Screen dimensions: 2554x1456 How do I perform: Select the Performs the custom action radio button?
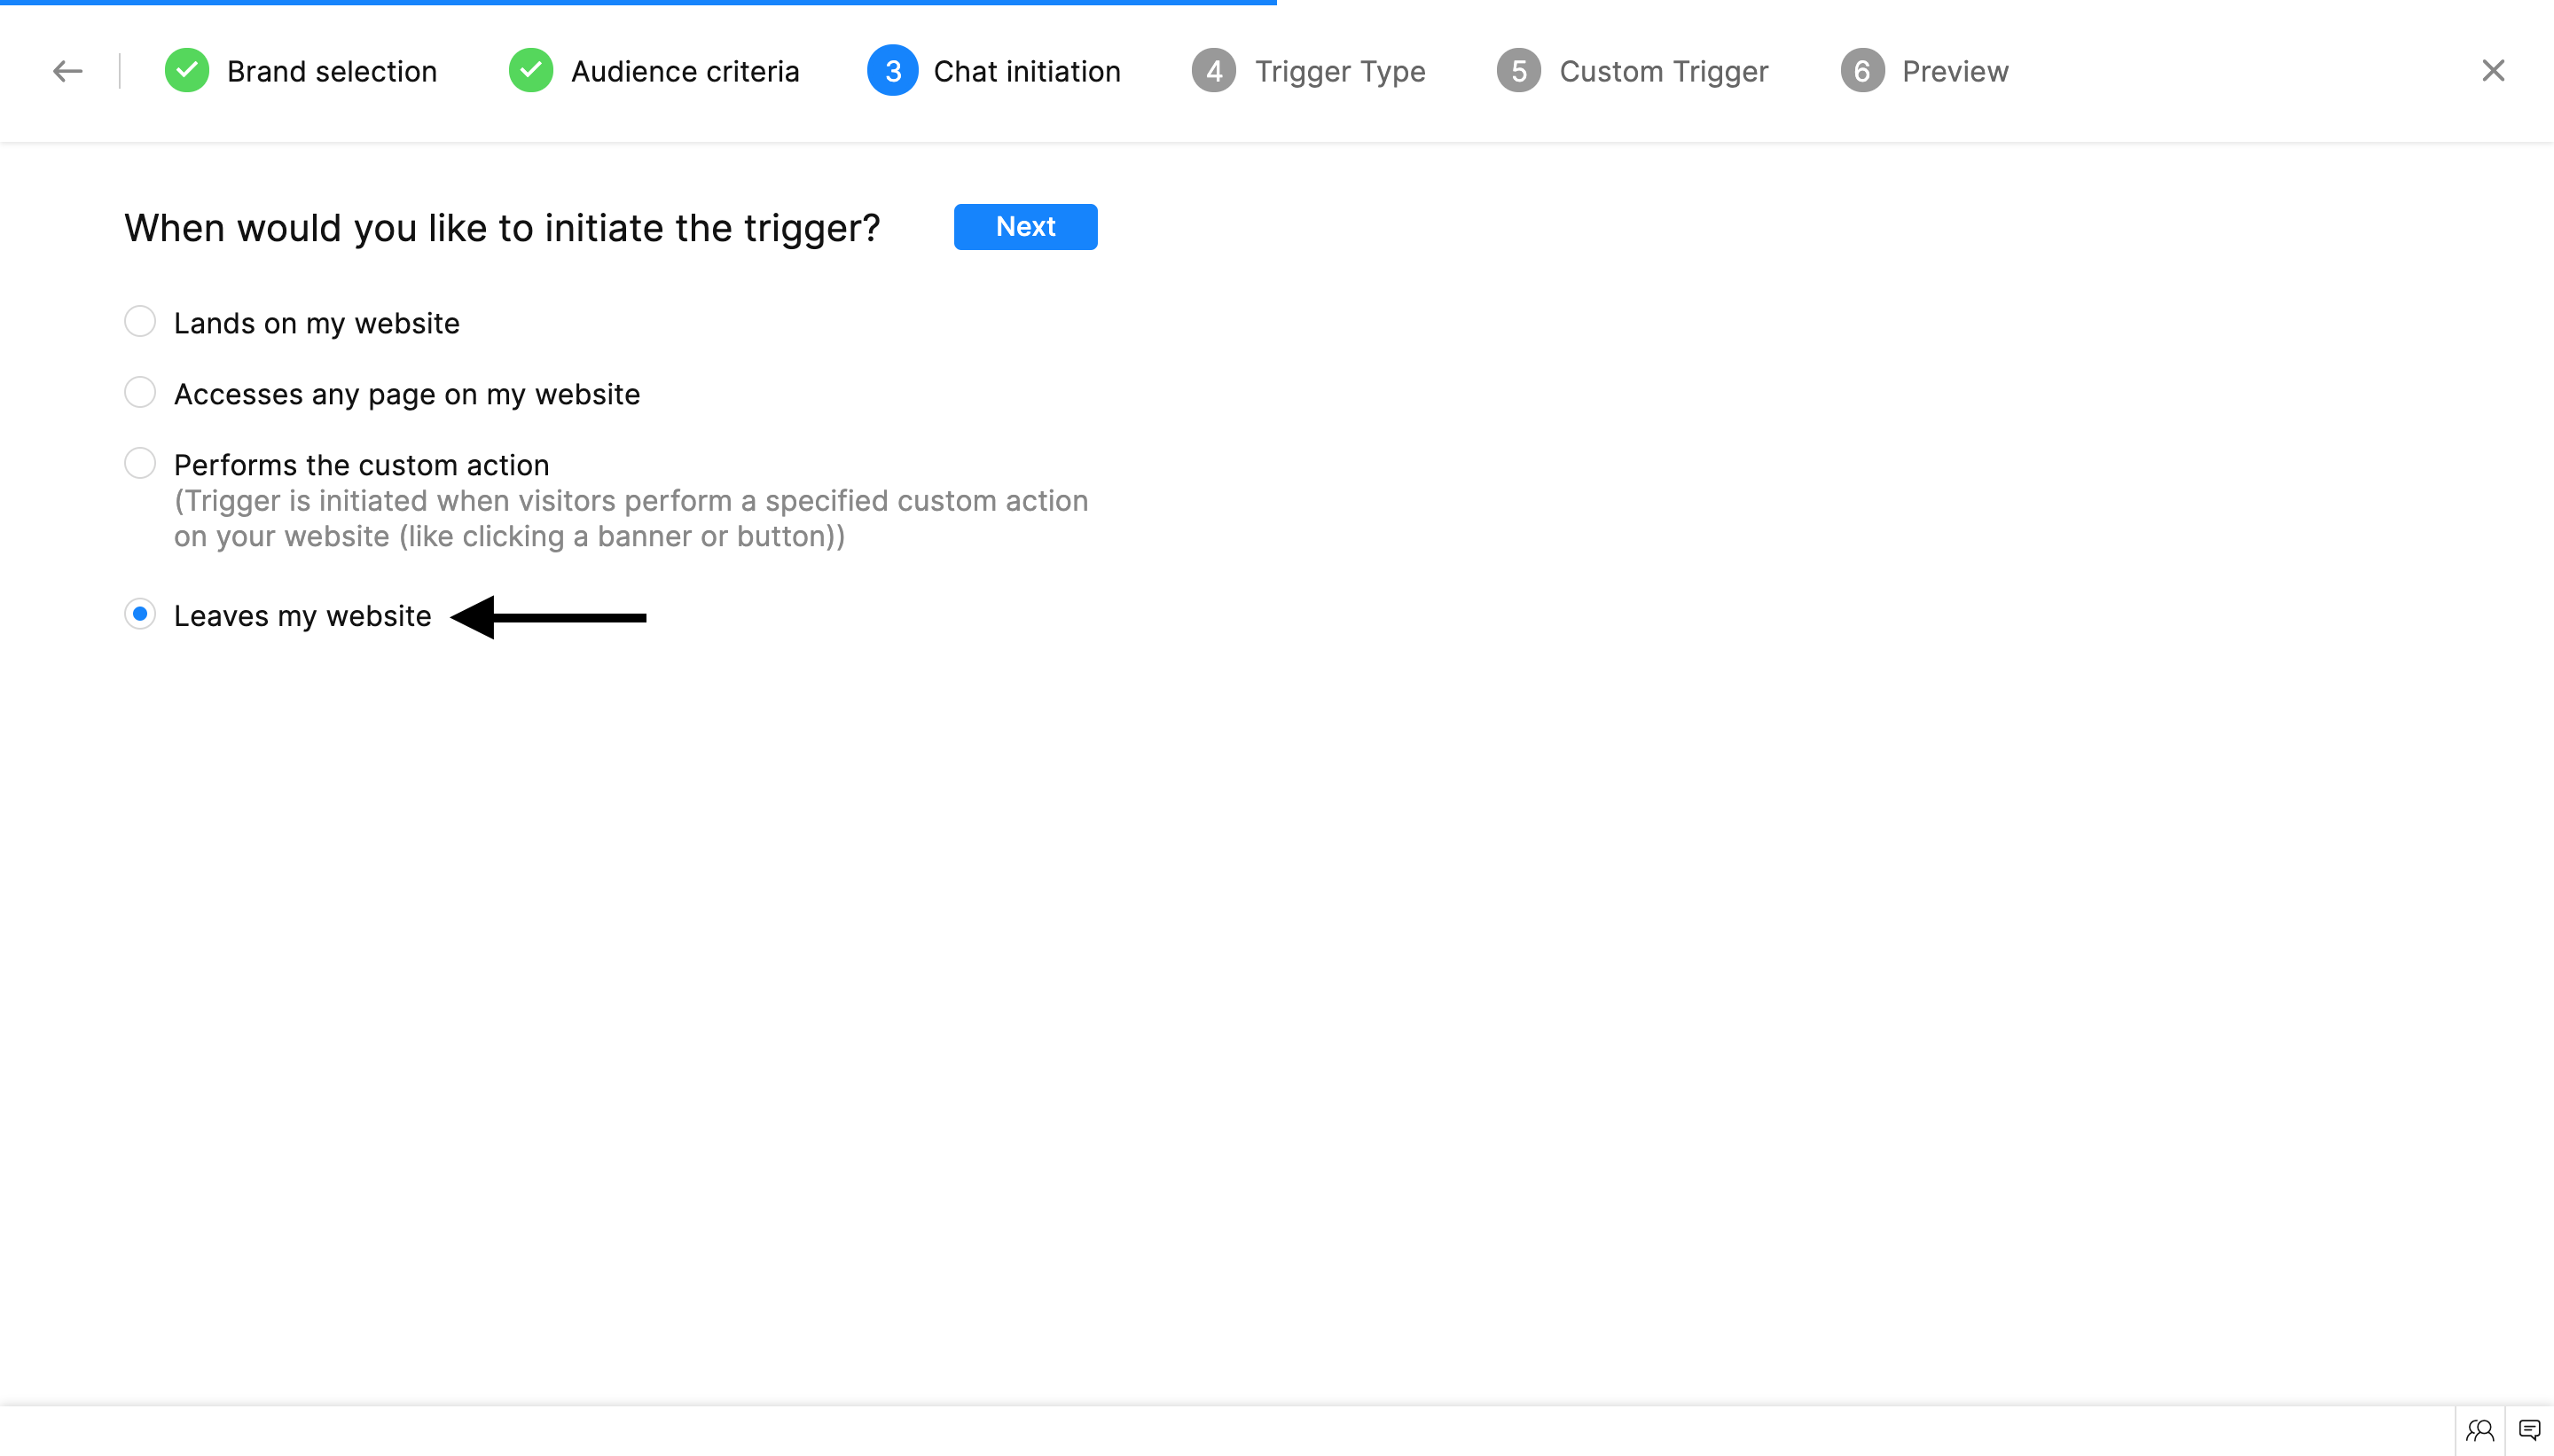[x=140, y=463]
